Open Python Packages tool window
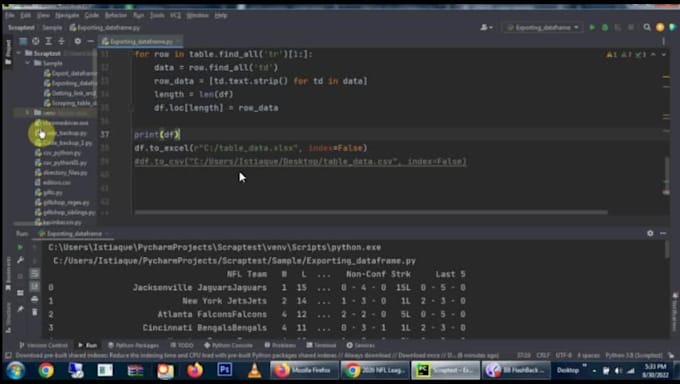 coord(134,345)
